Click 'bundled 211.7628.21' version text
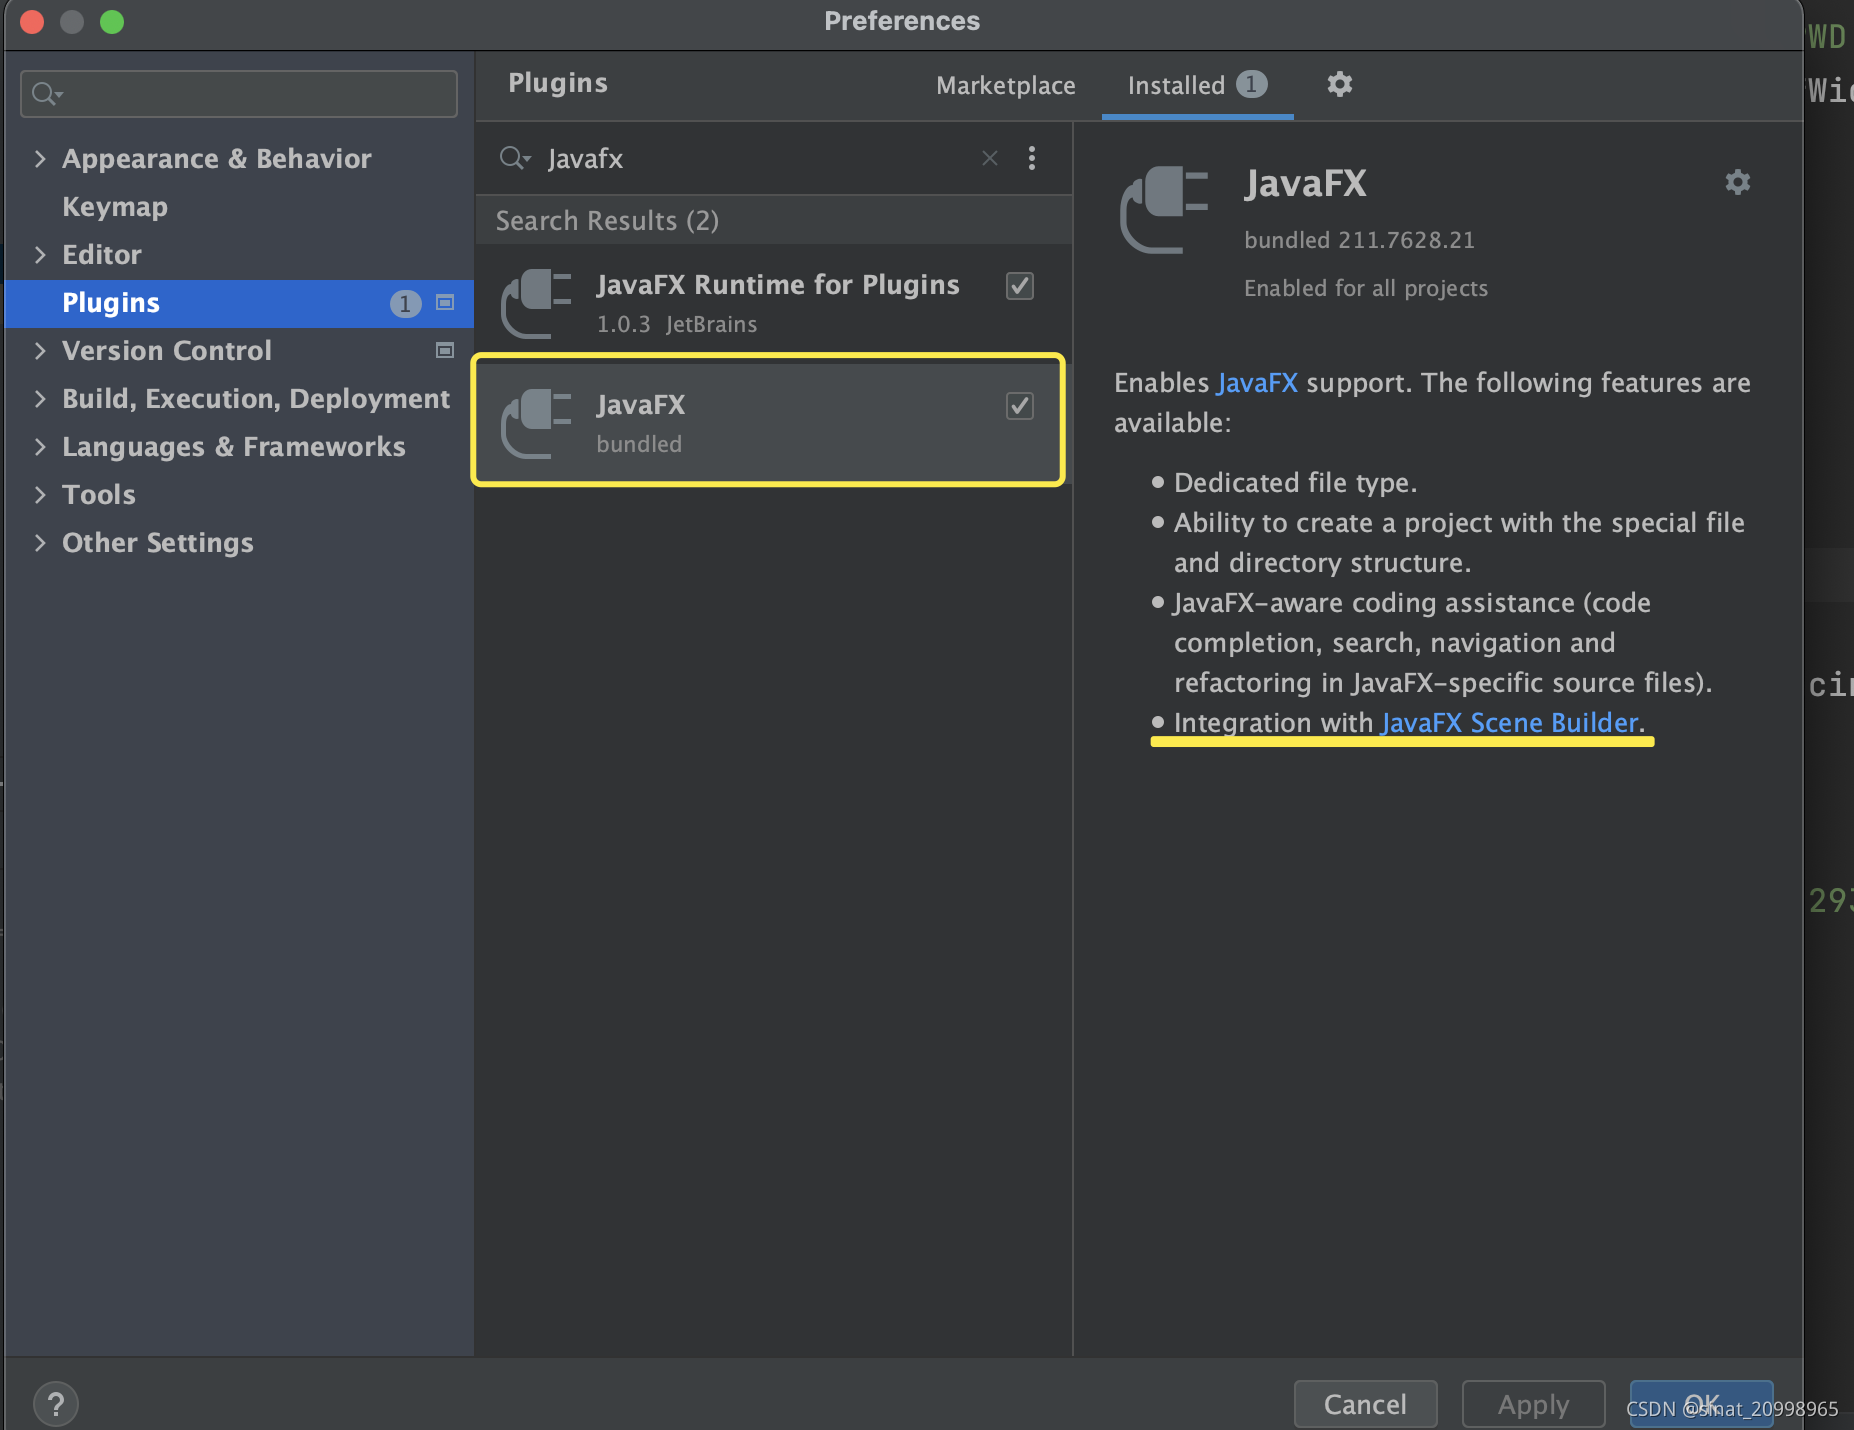The image size is (1854, 1430). [1359, 240]
